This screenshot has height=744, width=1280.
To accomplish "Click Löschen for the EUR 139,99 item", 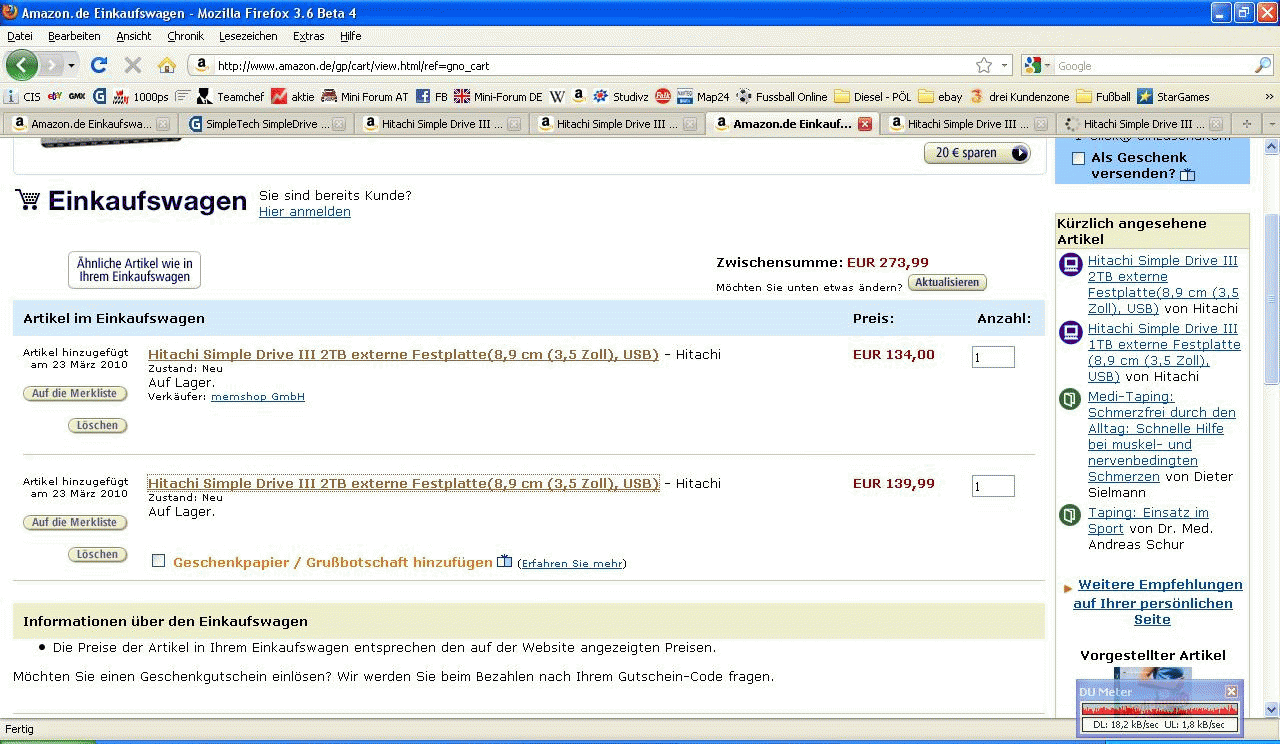I will pyautogui.click(x=98, y=554).
